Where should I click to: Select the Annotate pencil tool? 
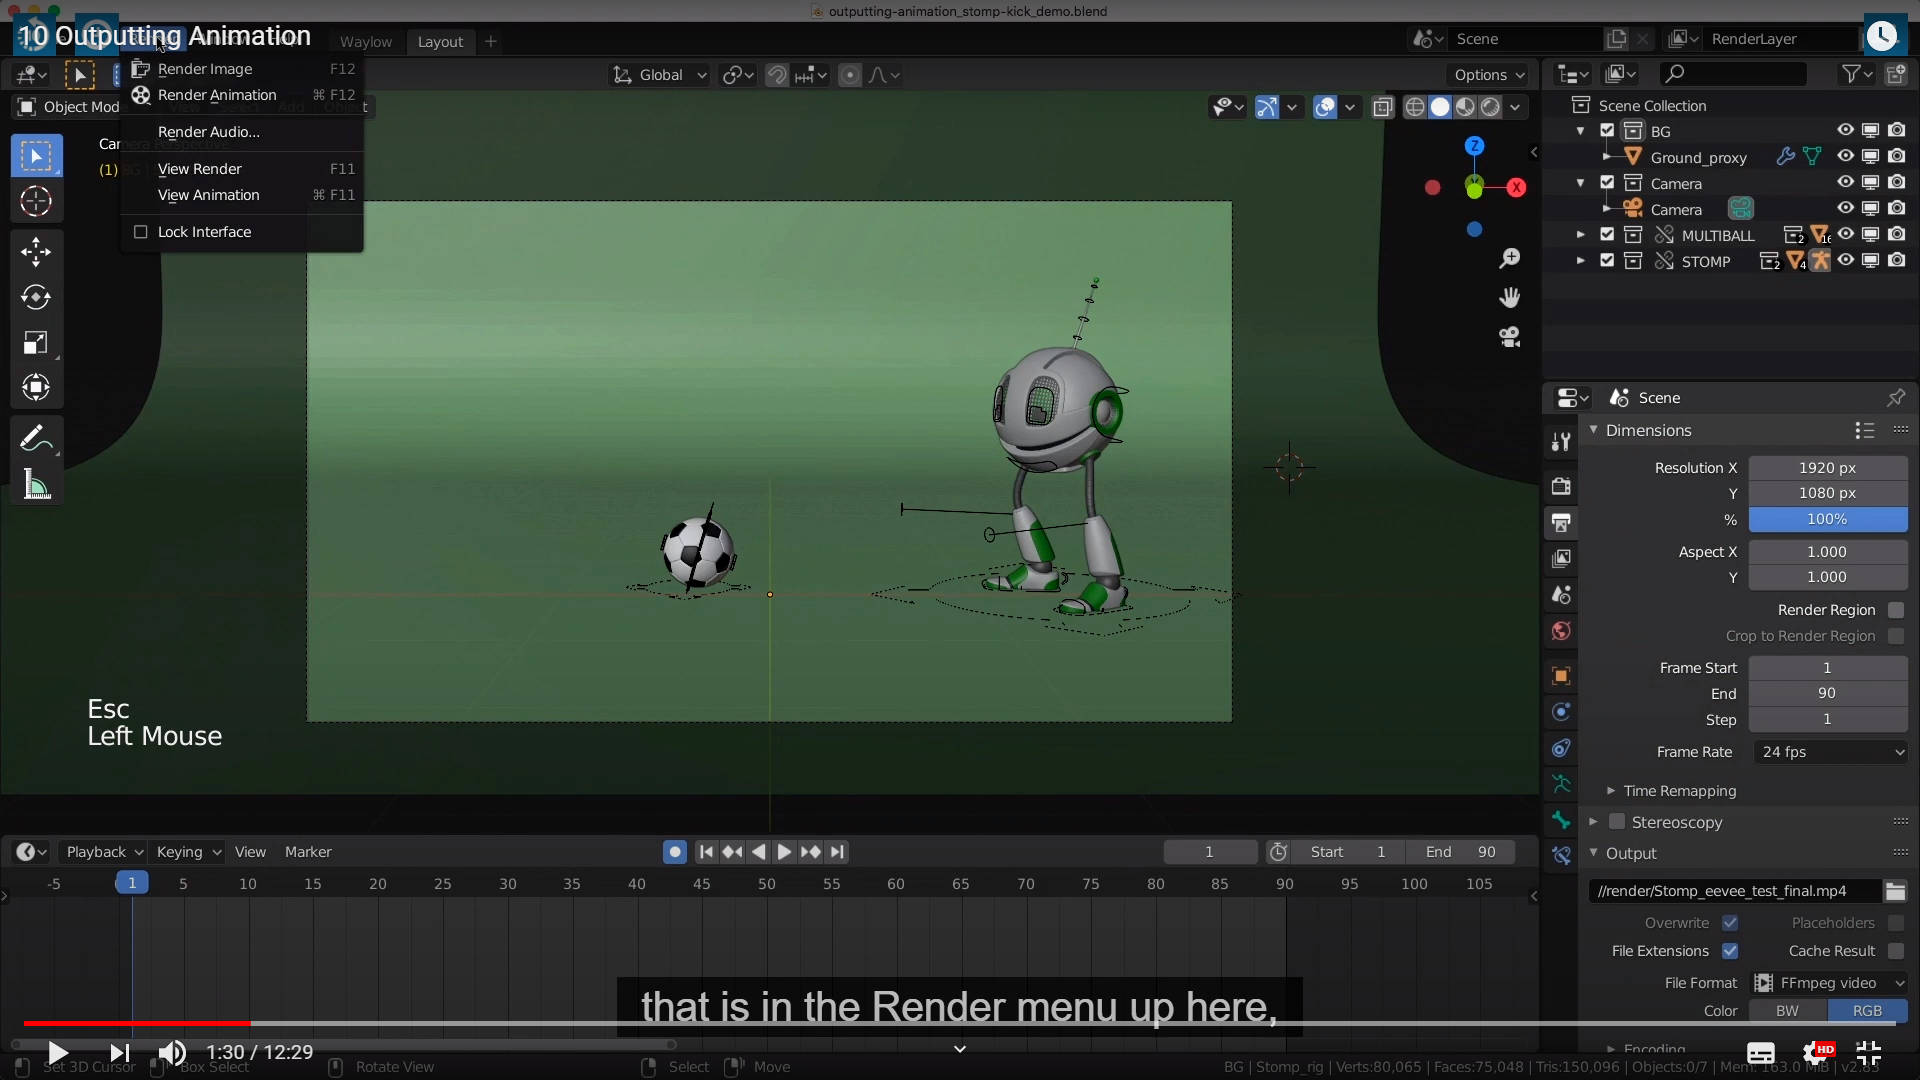(36, 438)
